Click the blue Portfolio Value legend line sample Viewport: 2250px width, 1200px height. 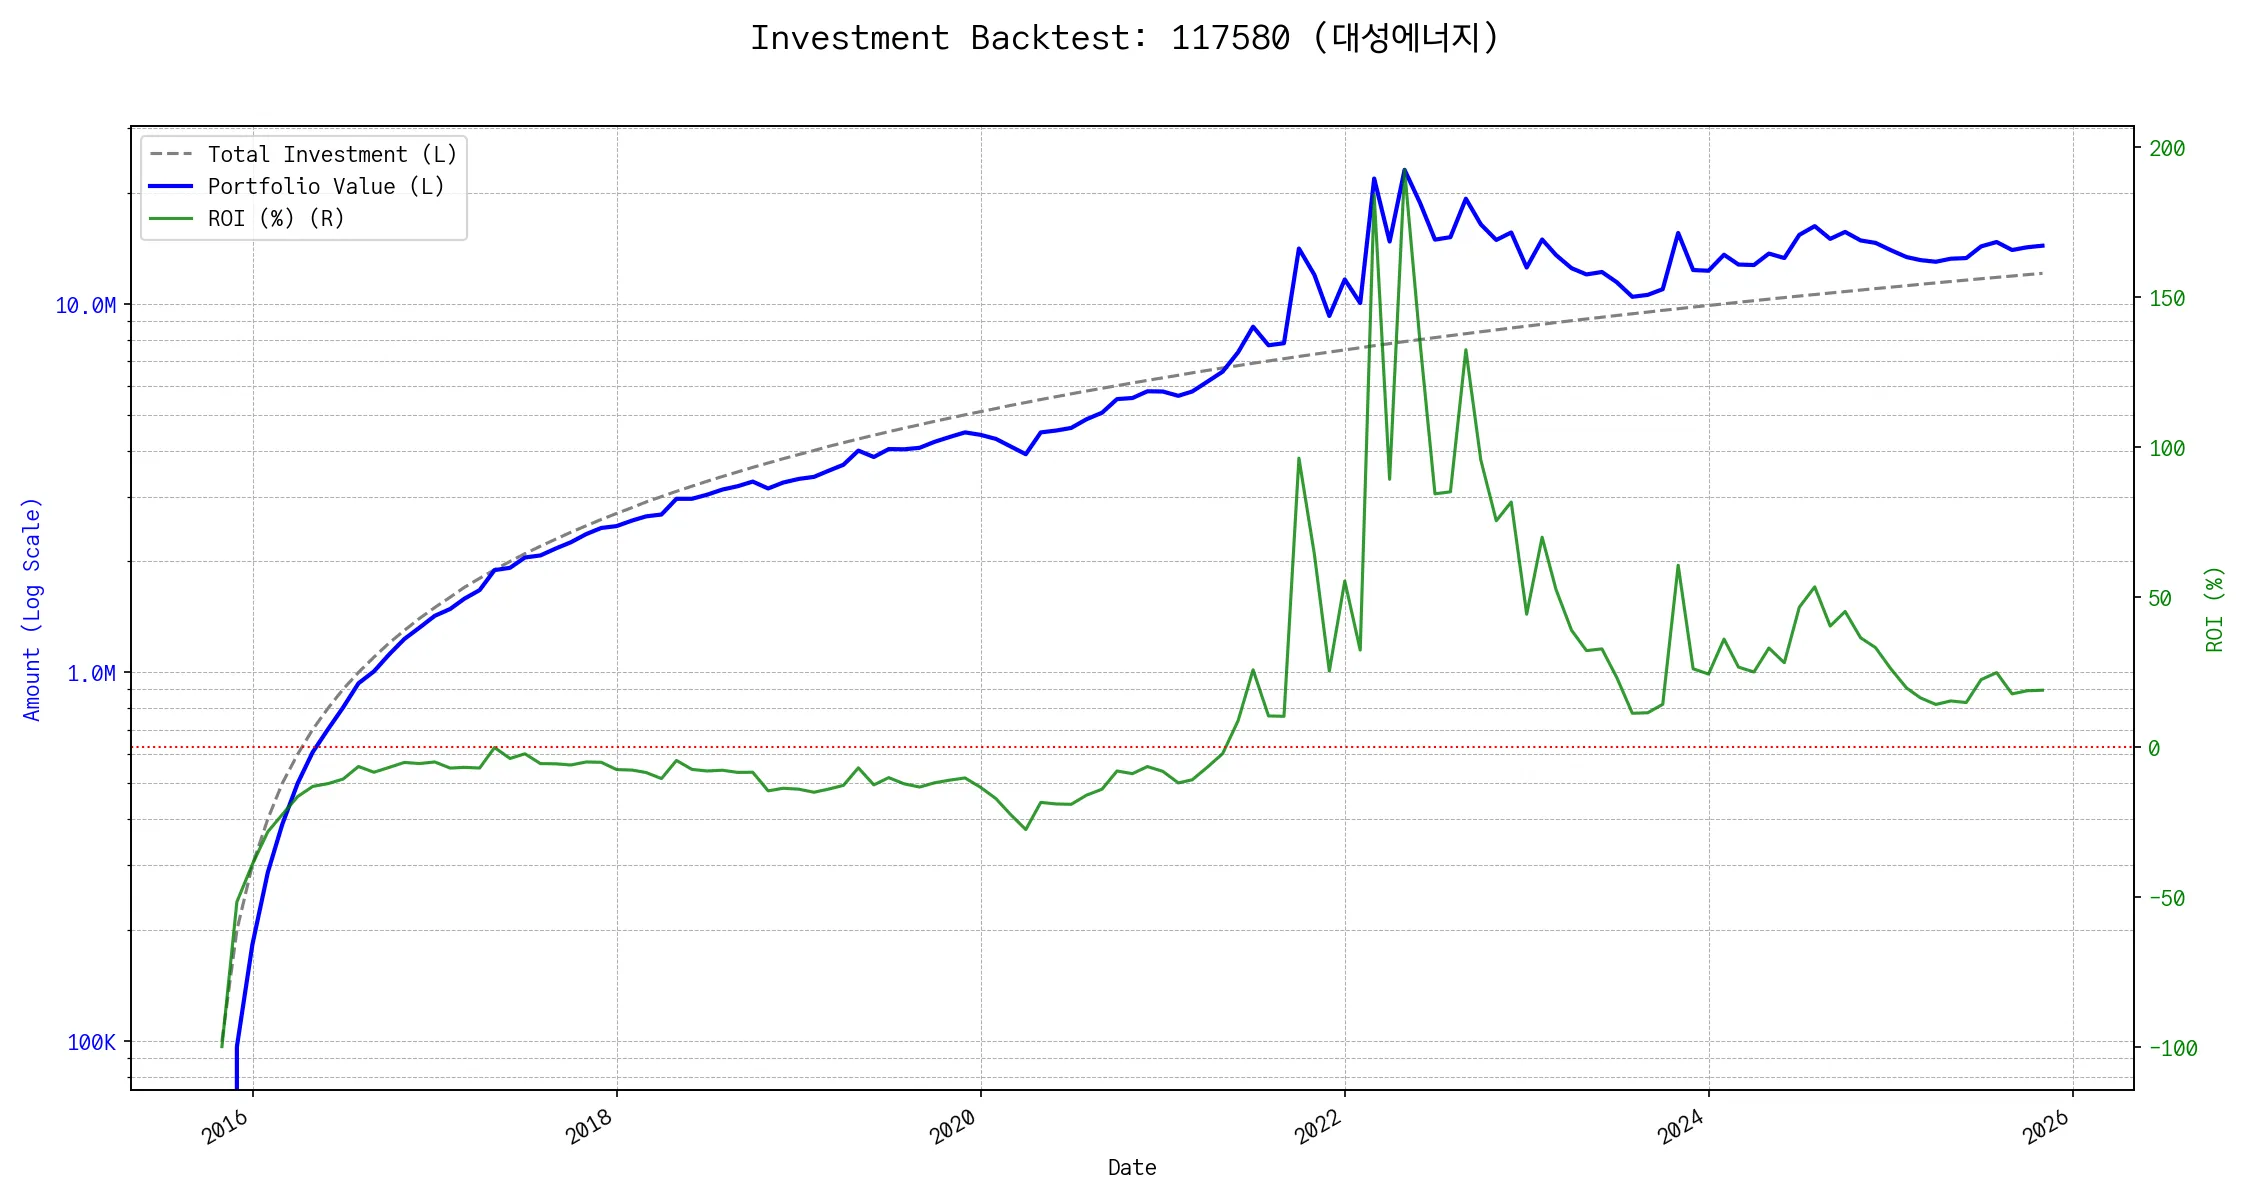point(171,186)
